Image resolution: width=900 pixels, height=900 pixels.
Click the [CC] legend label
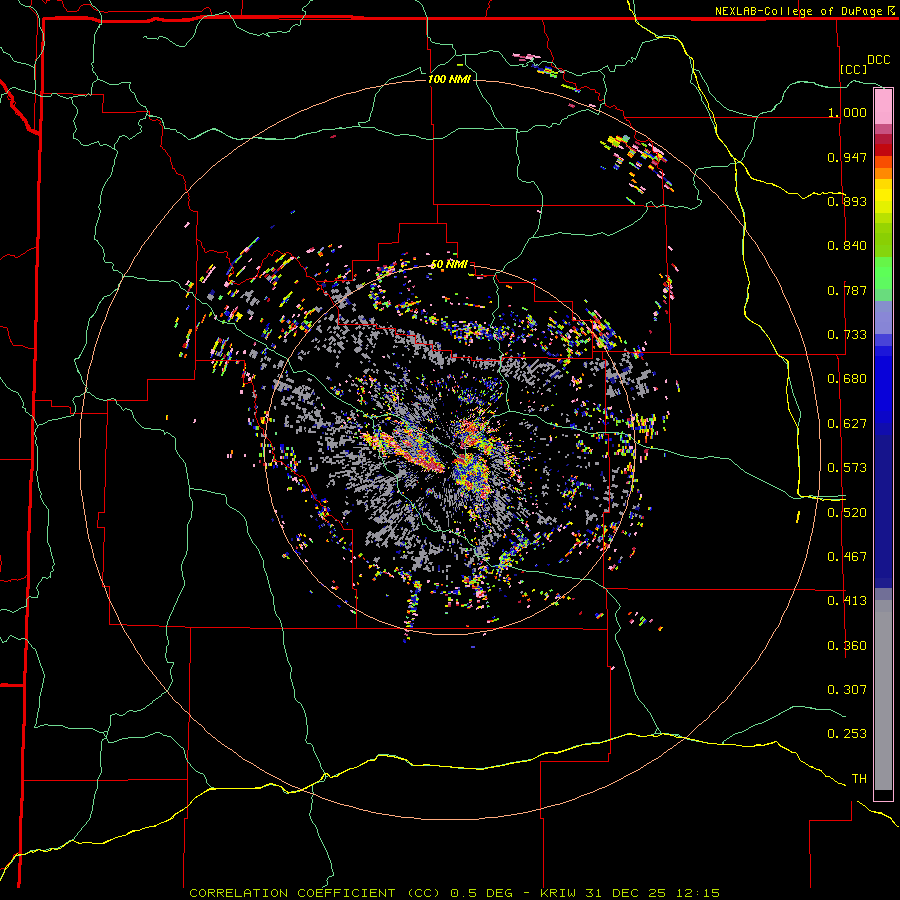point(853,69)
